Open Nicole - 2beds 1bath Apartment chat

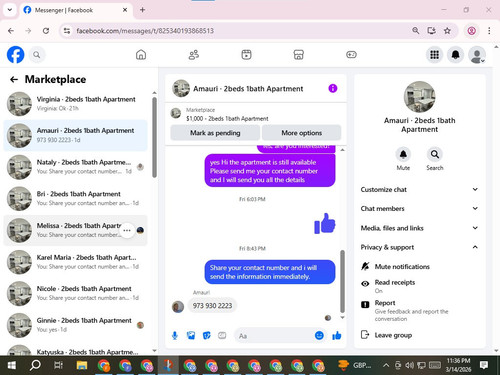(x=75, y=293)
